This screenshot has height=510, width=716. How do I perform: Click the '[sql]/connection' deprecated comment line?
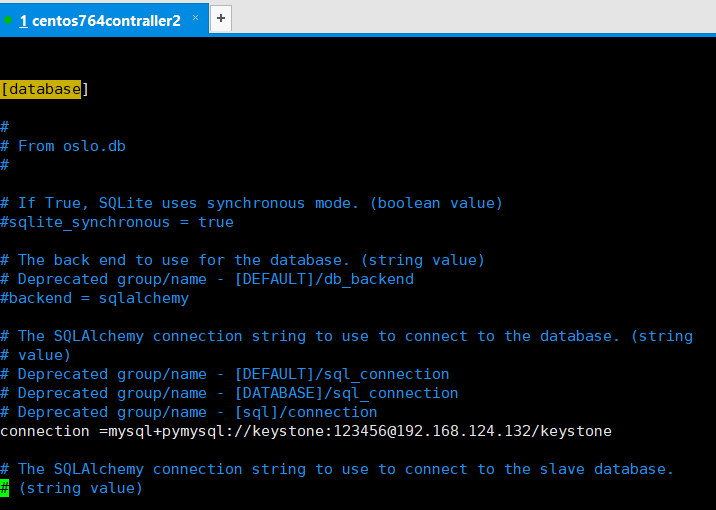[189, 412]
